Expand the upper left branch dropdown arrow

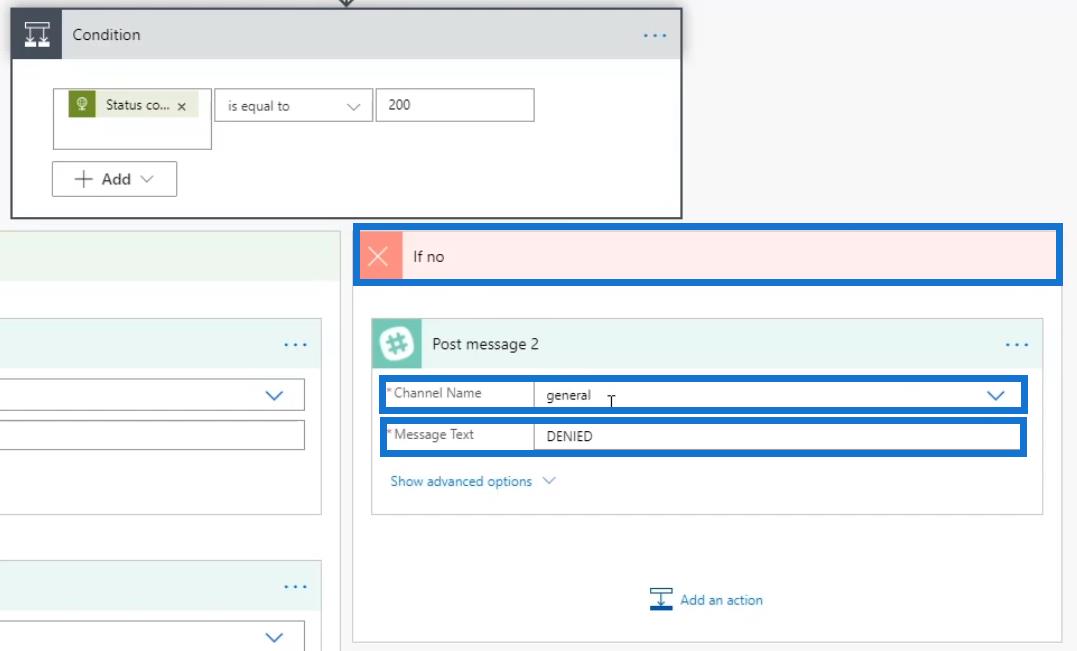274,396
